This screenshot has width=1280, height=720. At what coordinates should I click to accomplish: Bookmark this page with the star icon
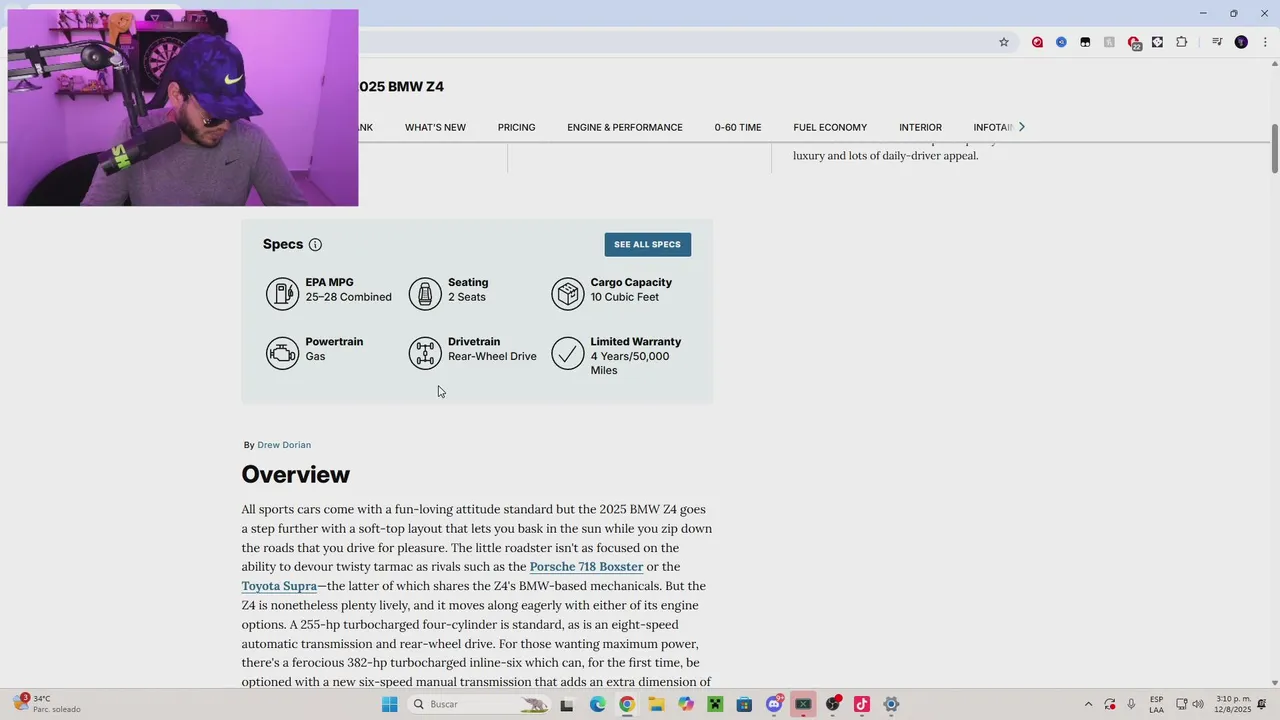pyautogui.click(x=1004, y=42)
